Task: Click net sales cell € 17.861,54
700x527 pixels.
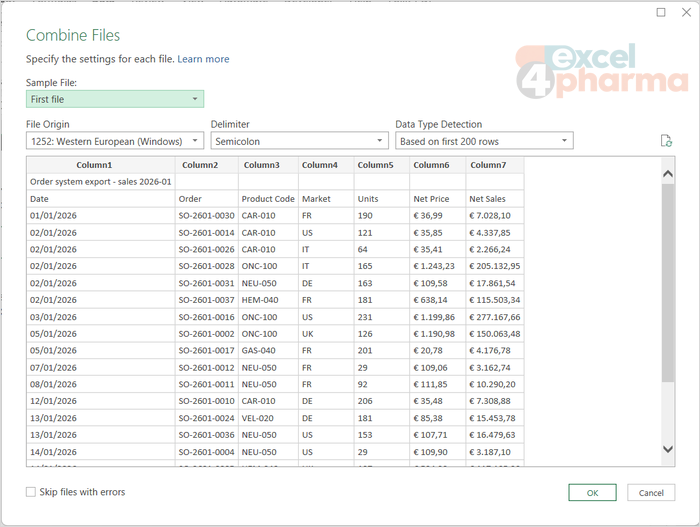Action: [x=495, y=283]
